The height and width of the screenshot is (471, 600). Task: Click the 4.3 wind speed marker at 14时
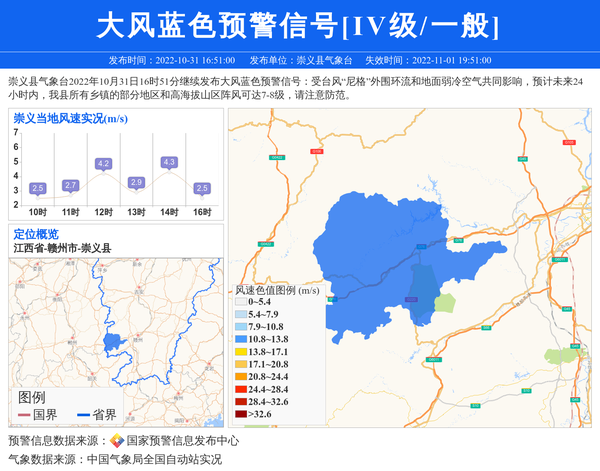pos(169,162)
